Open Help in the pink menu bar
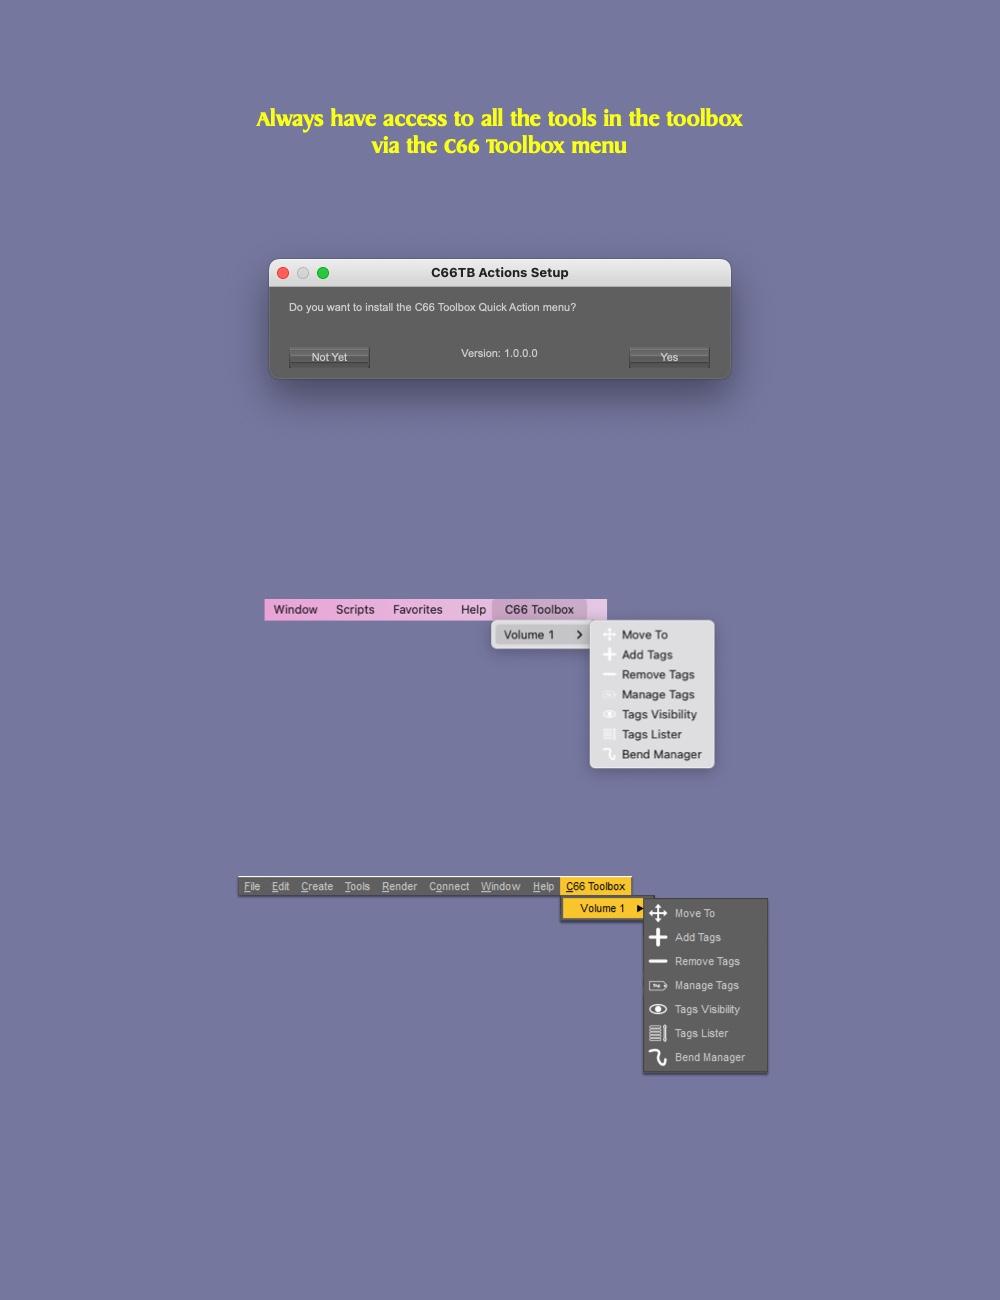 (x=473, y=610)
